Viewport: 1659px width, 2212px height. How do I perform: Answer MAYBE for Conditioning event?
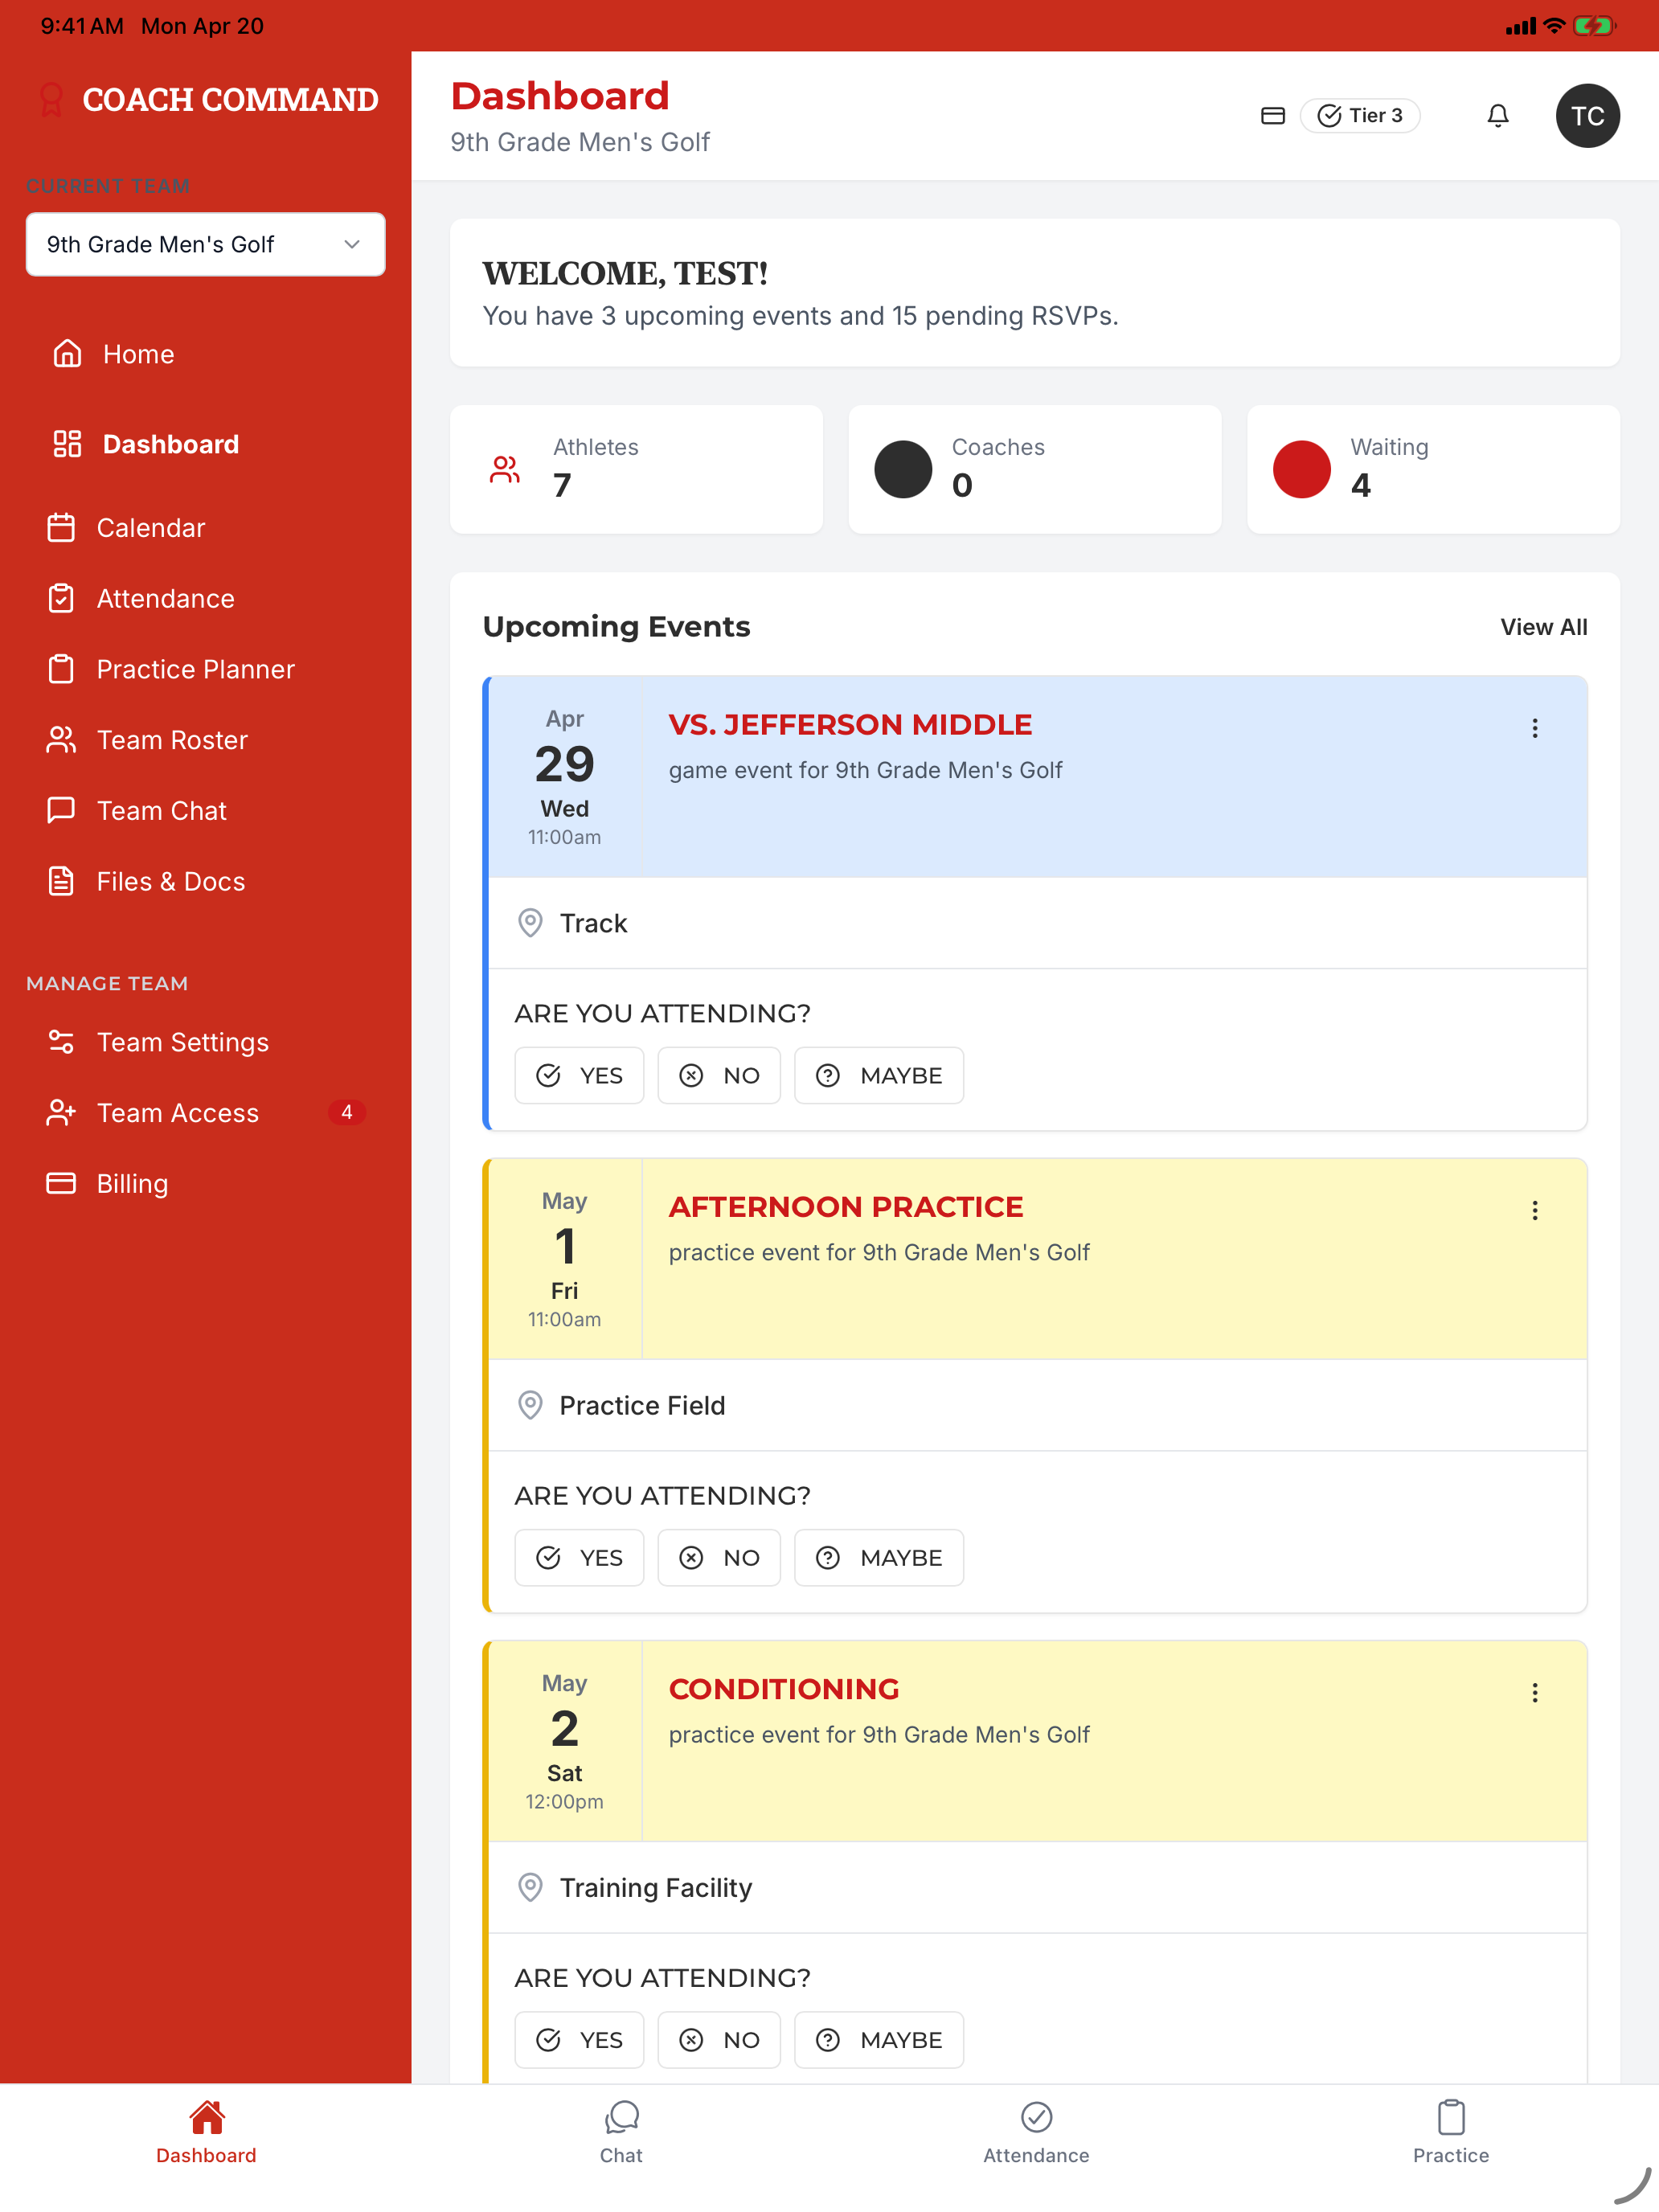tap(879, 2040)
